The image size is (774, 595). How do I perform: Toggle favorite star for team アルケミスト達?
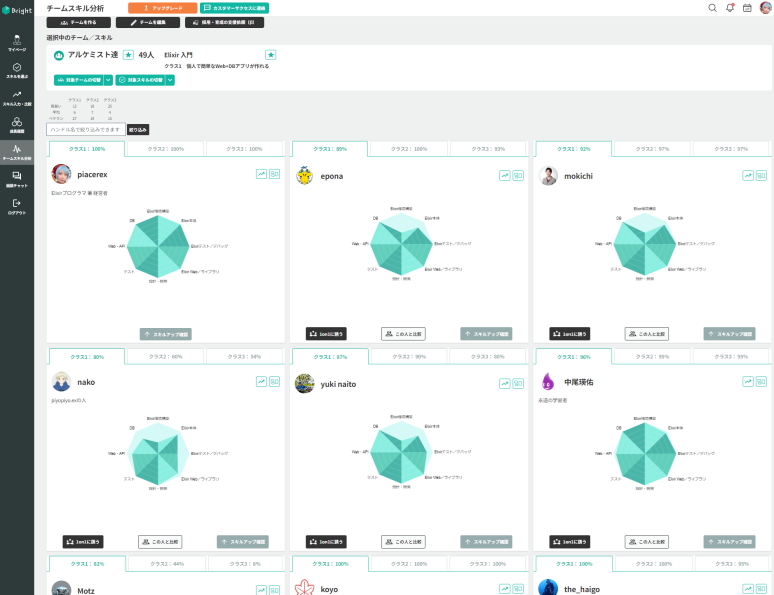click(128, 55)
